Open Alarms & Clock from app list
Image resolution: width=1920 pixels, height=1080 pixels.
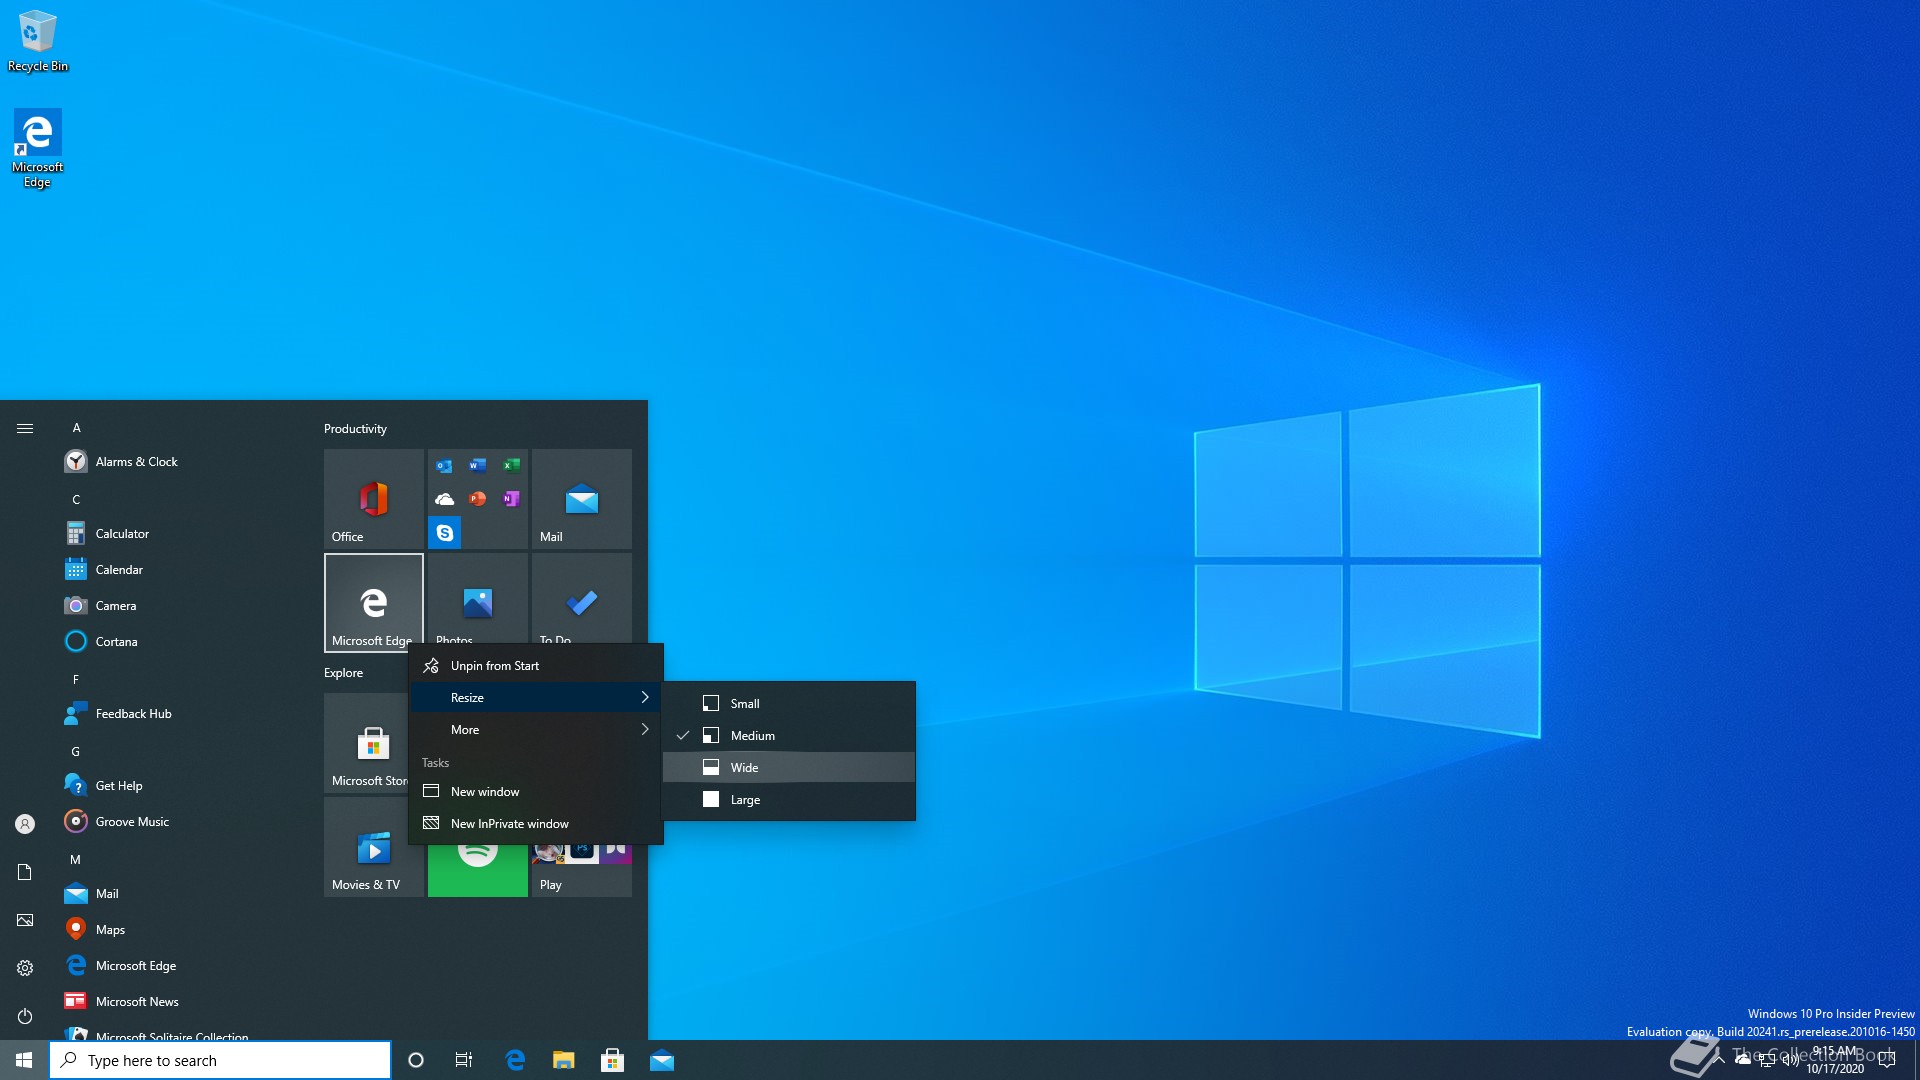(x=180, y=462)
